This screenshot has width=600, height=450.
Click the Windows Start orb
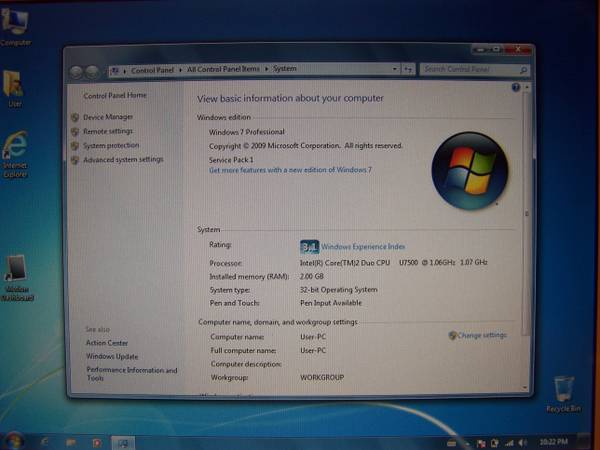[13, 441]
